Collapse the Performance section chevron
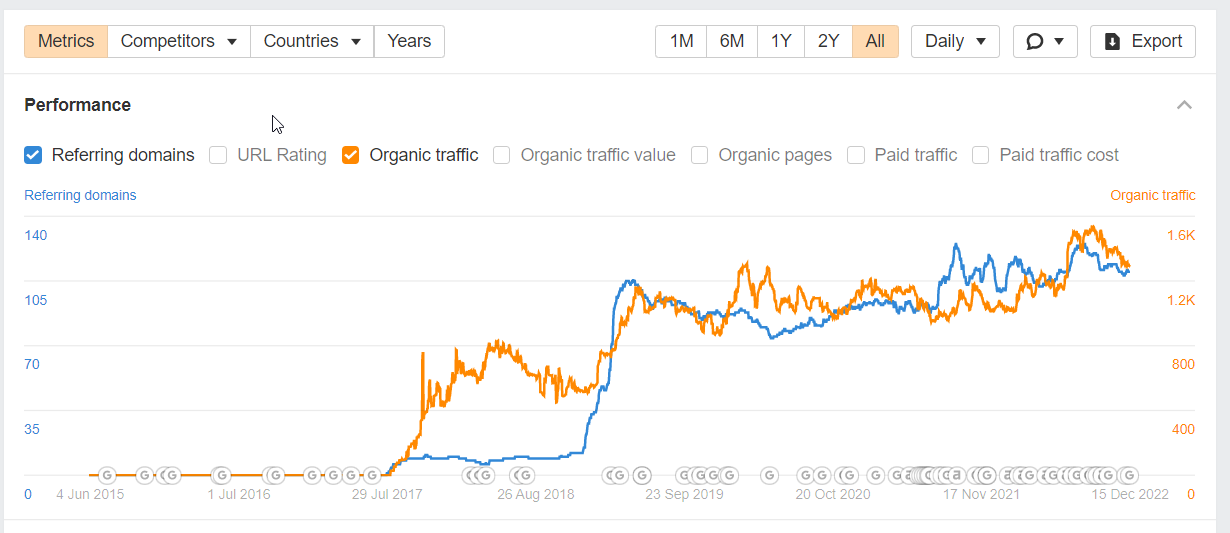The width and height of the screenshot is (1230, 533). 1185,105
